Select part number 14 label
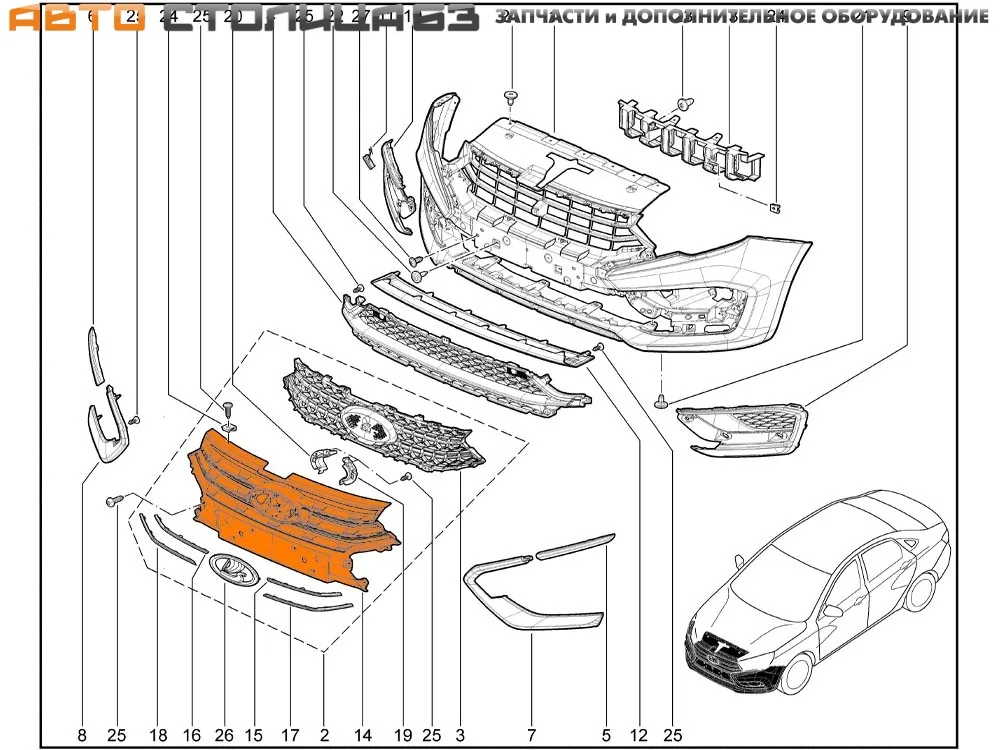Image resolution: width=1000 pixels, height=750 pixels. tap(363, 736)
